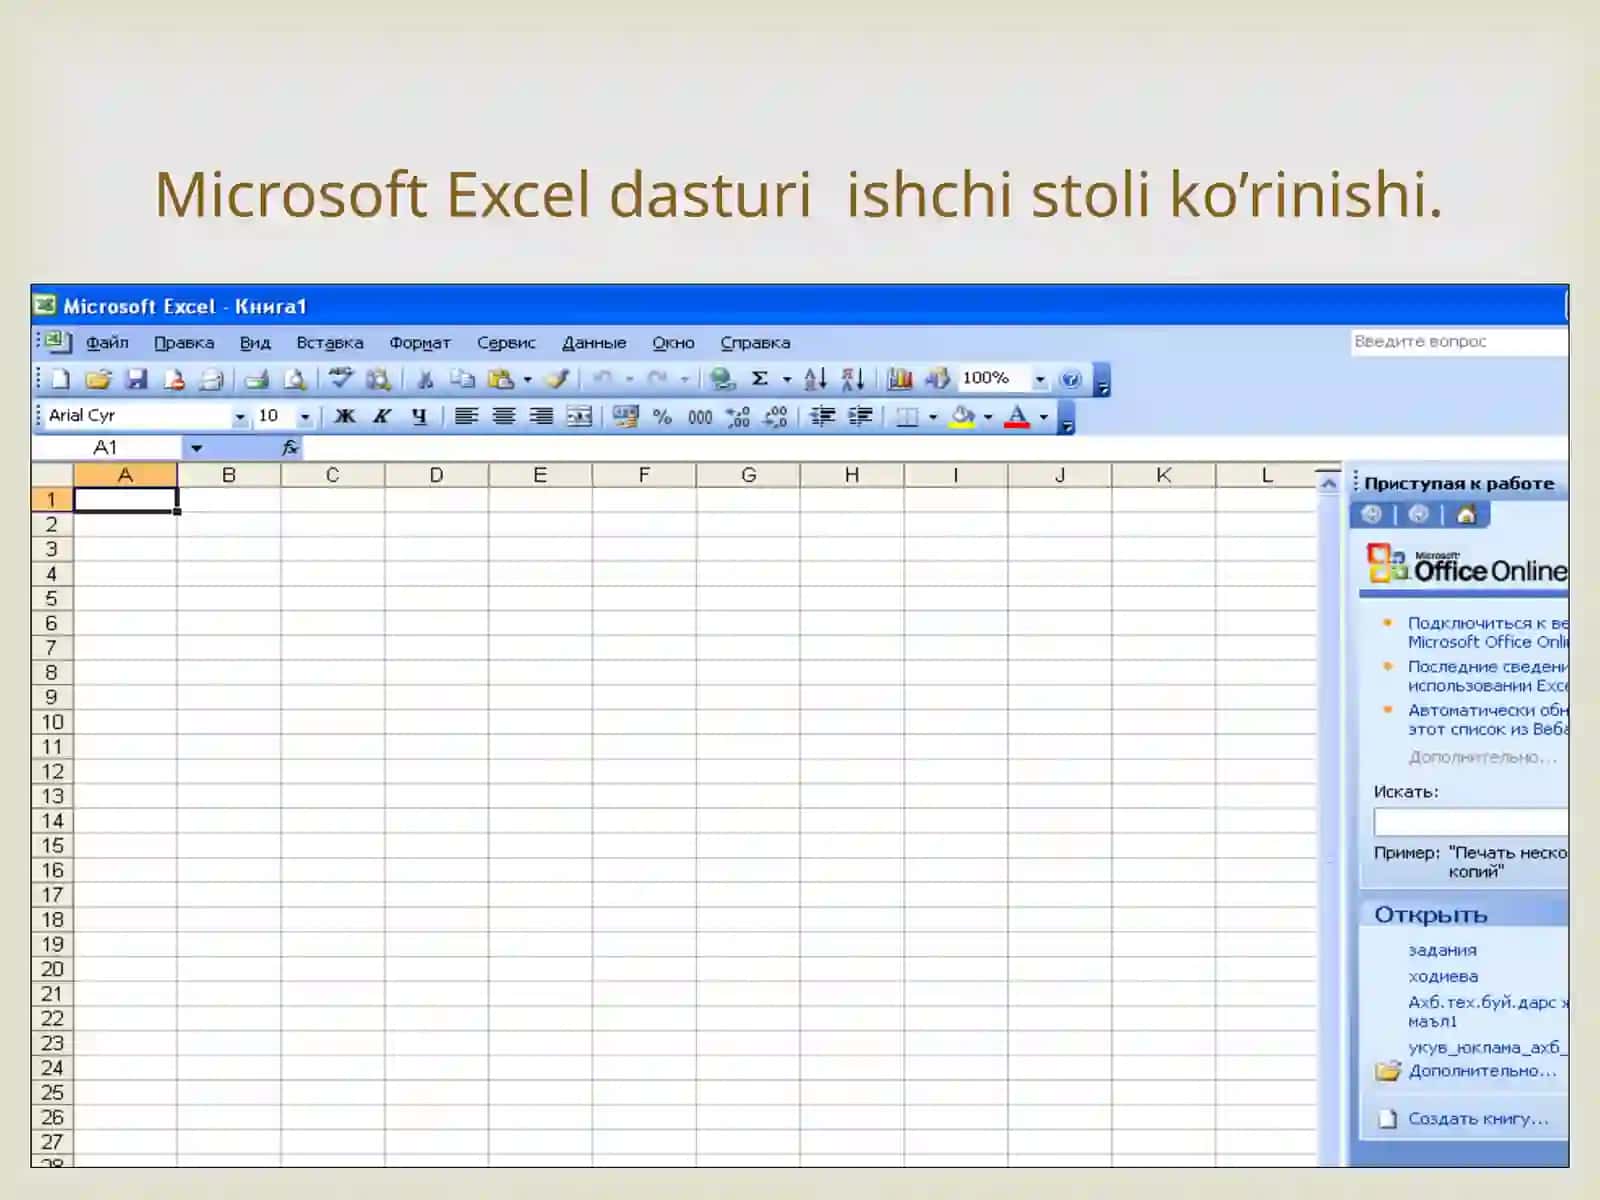Open the Вставка menu
1600x1200 pixels.
[330, 342]
